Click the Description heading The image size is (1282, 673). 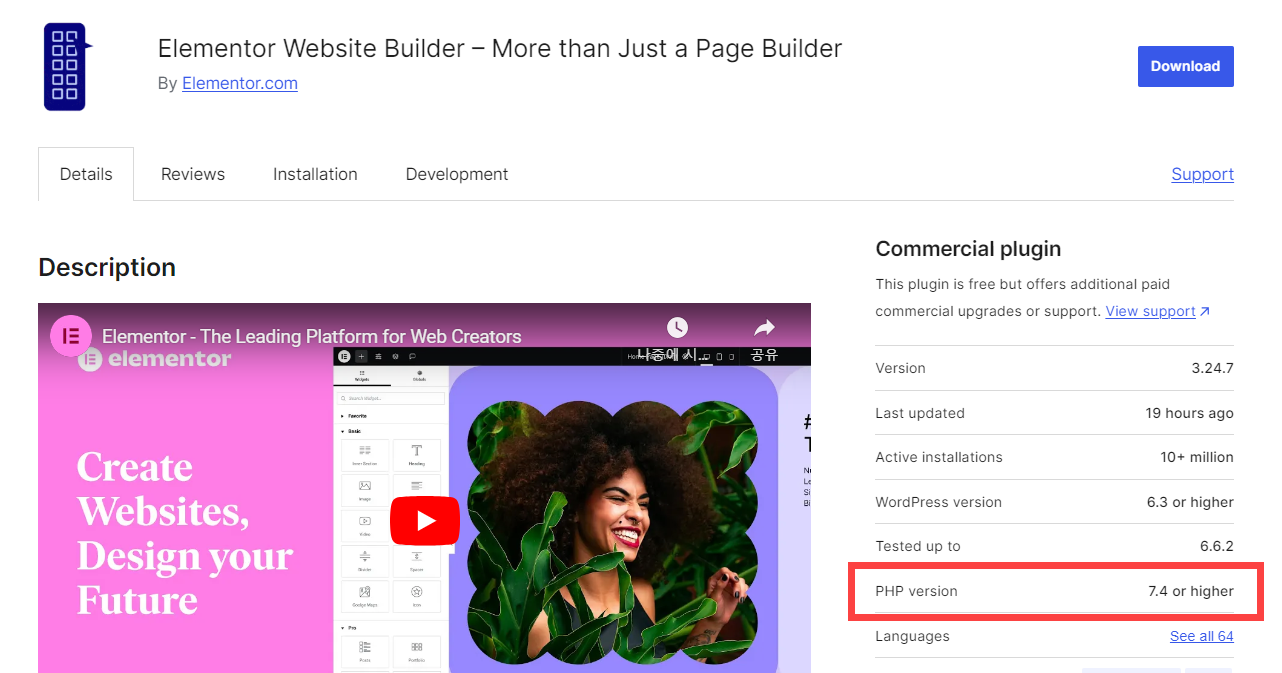click(107, 267)
